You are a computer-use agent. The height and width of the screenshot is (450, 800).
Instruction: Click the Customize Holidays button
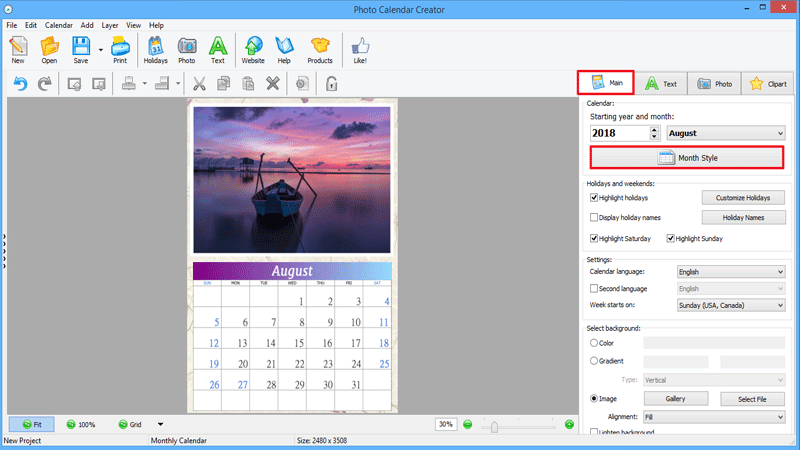tap(743, 197)
